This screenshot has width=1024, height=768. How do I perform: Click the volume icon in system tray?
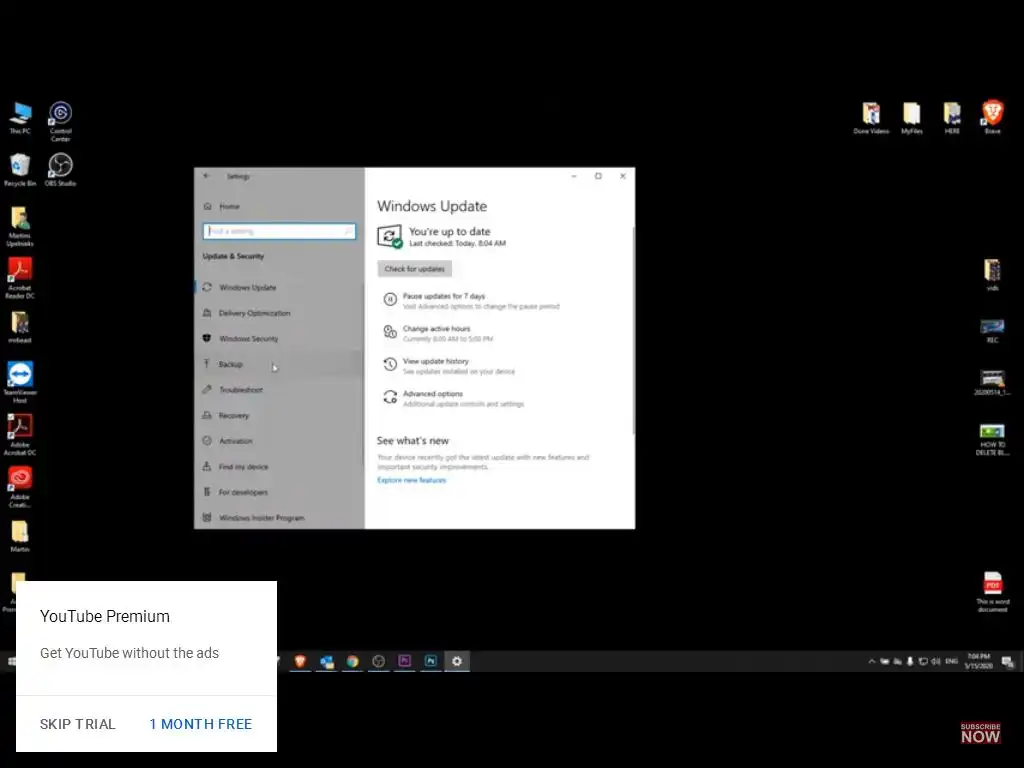pyautogui.click(x=936, y=662)
